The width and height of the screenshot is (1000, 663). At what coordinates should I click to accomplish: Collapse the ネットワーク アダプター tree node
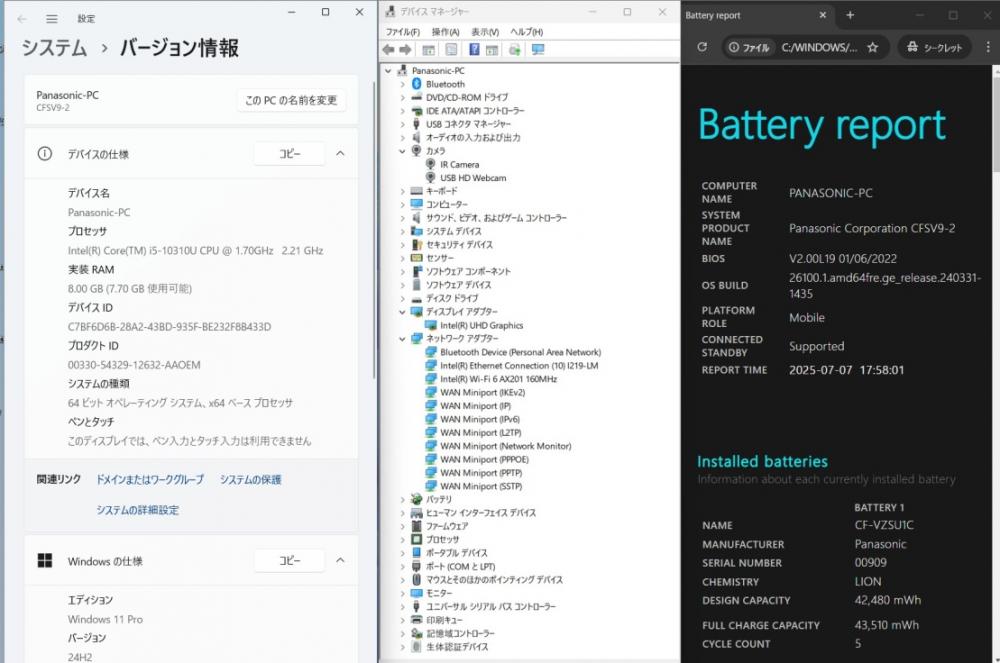[402, 339]
